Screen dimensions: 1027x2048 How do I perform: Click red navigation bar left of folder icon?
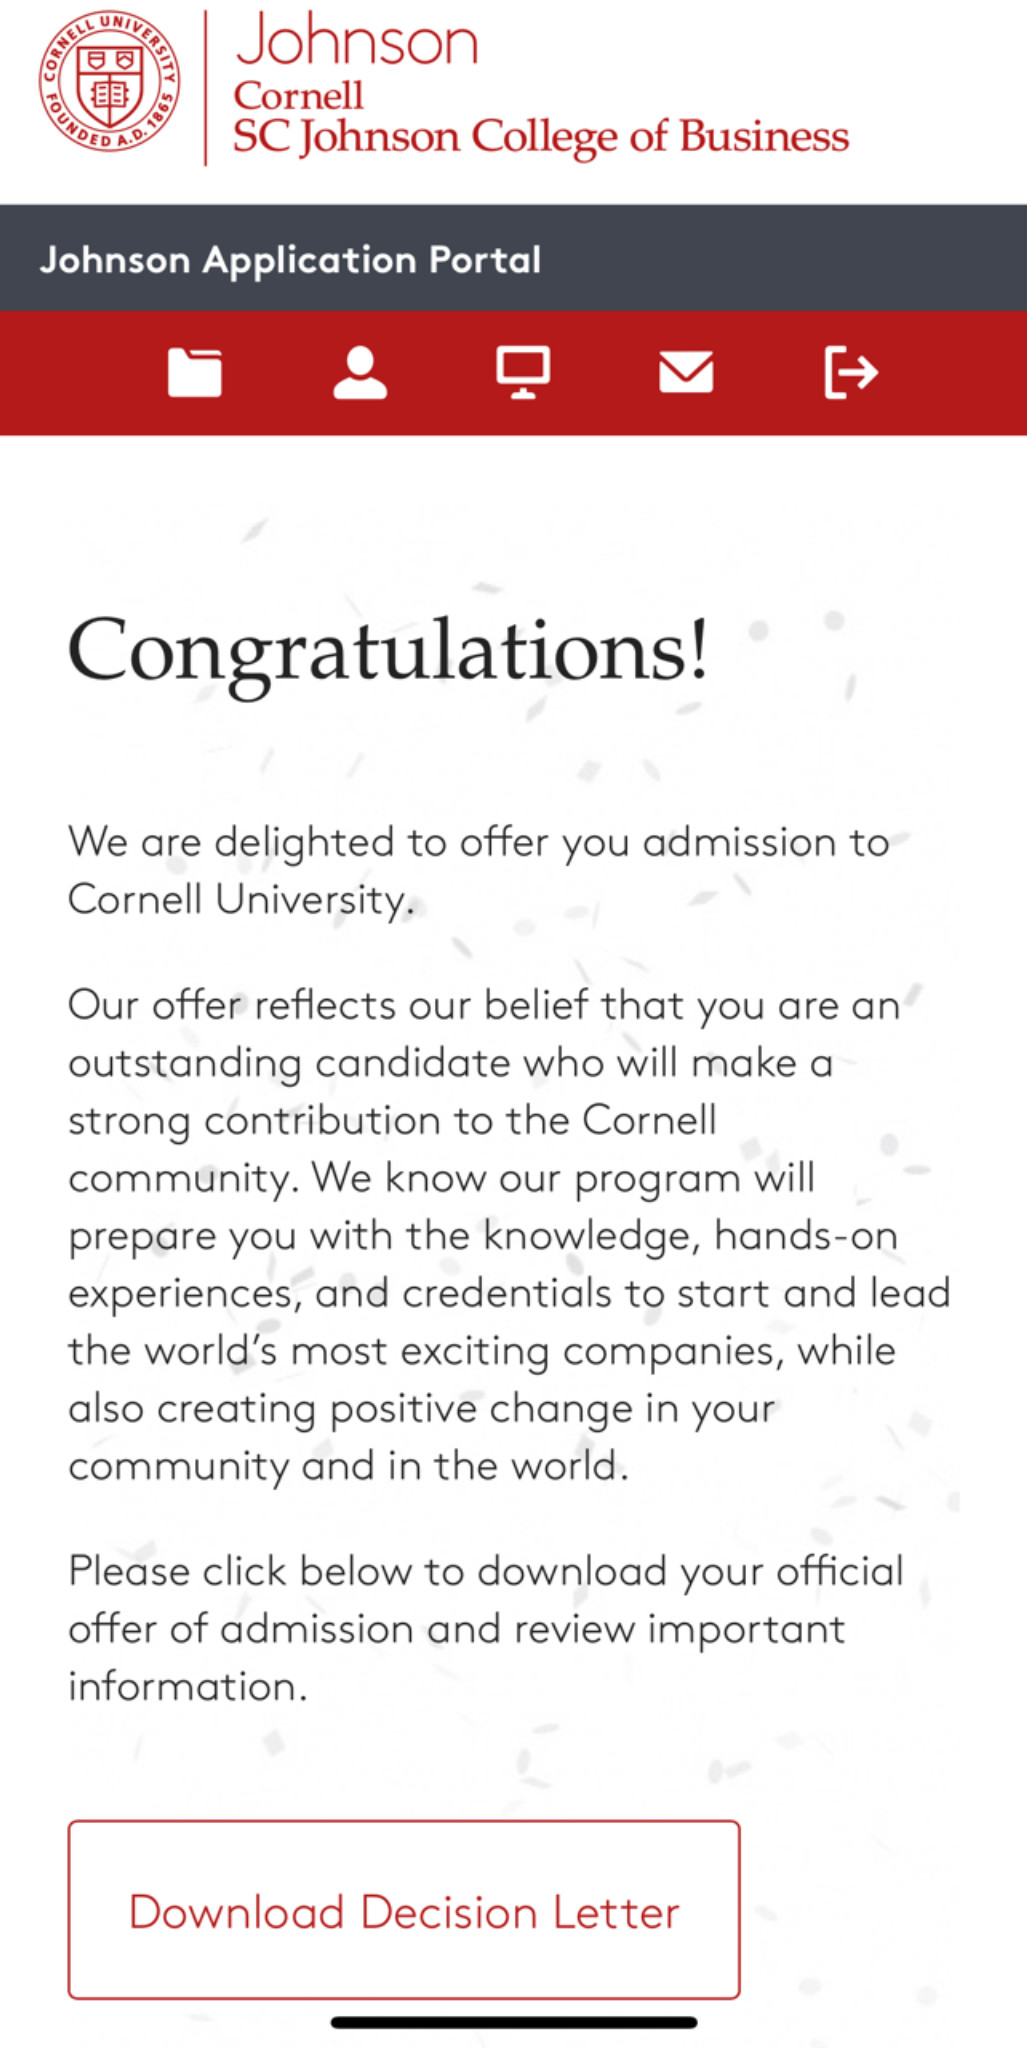80,373
